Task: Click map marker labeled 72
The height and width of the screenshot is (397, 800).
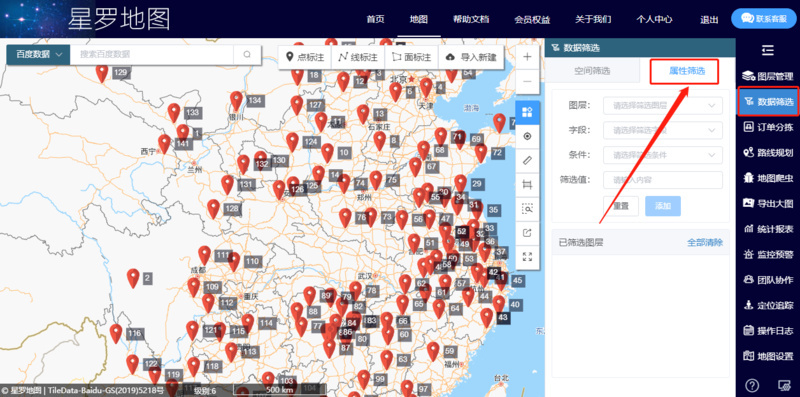Action: pos(481,154)
